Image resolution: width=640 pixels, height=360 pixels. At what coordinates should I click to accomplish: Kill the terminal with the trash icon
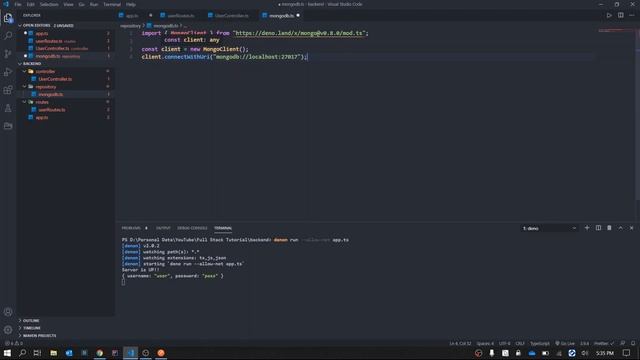point(609,228)
